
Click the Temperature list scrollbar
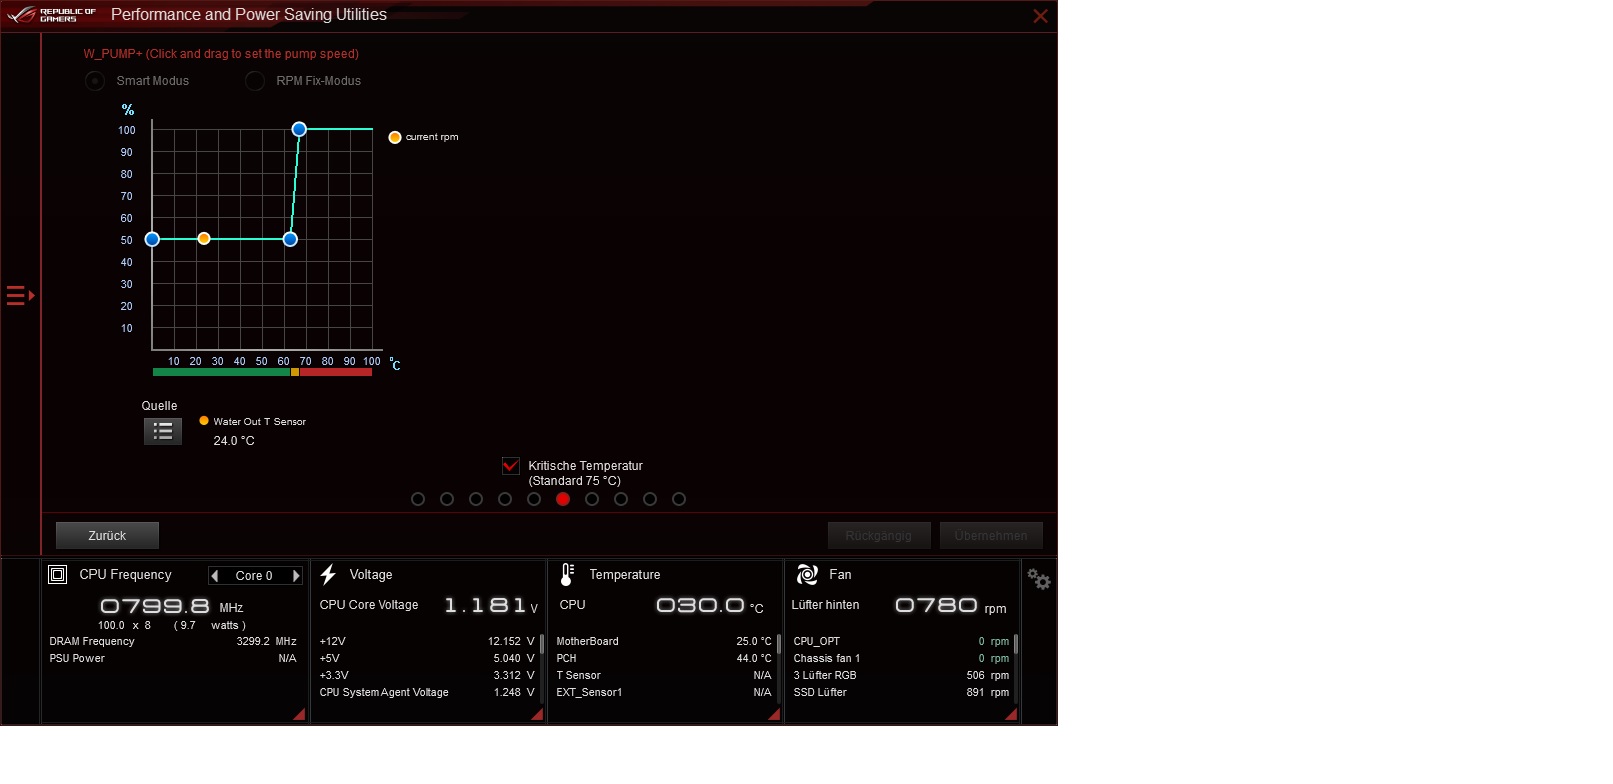click(x=778, y=643)
